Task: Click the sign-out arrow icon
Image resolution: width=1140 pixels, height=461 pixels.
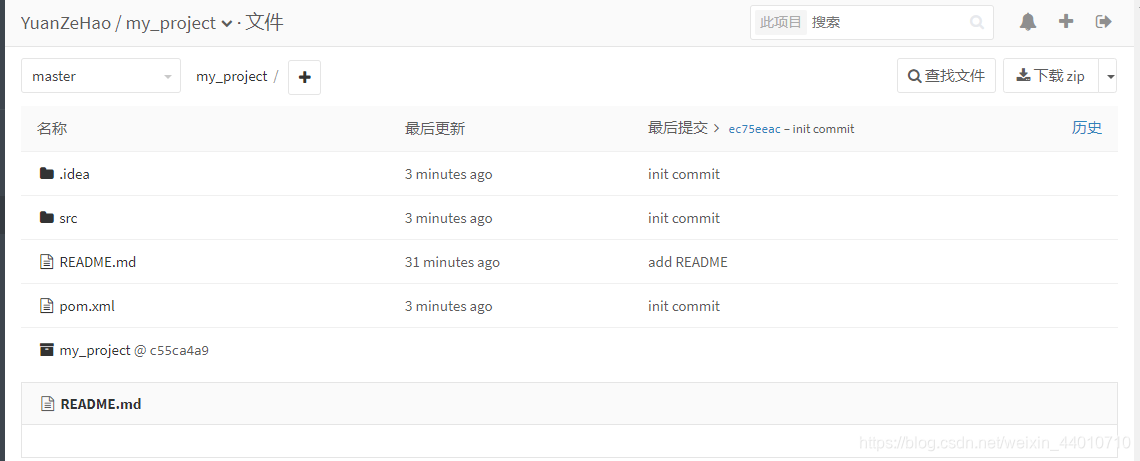Action: [x=1104, y=22]
